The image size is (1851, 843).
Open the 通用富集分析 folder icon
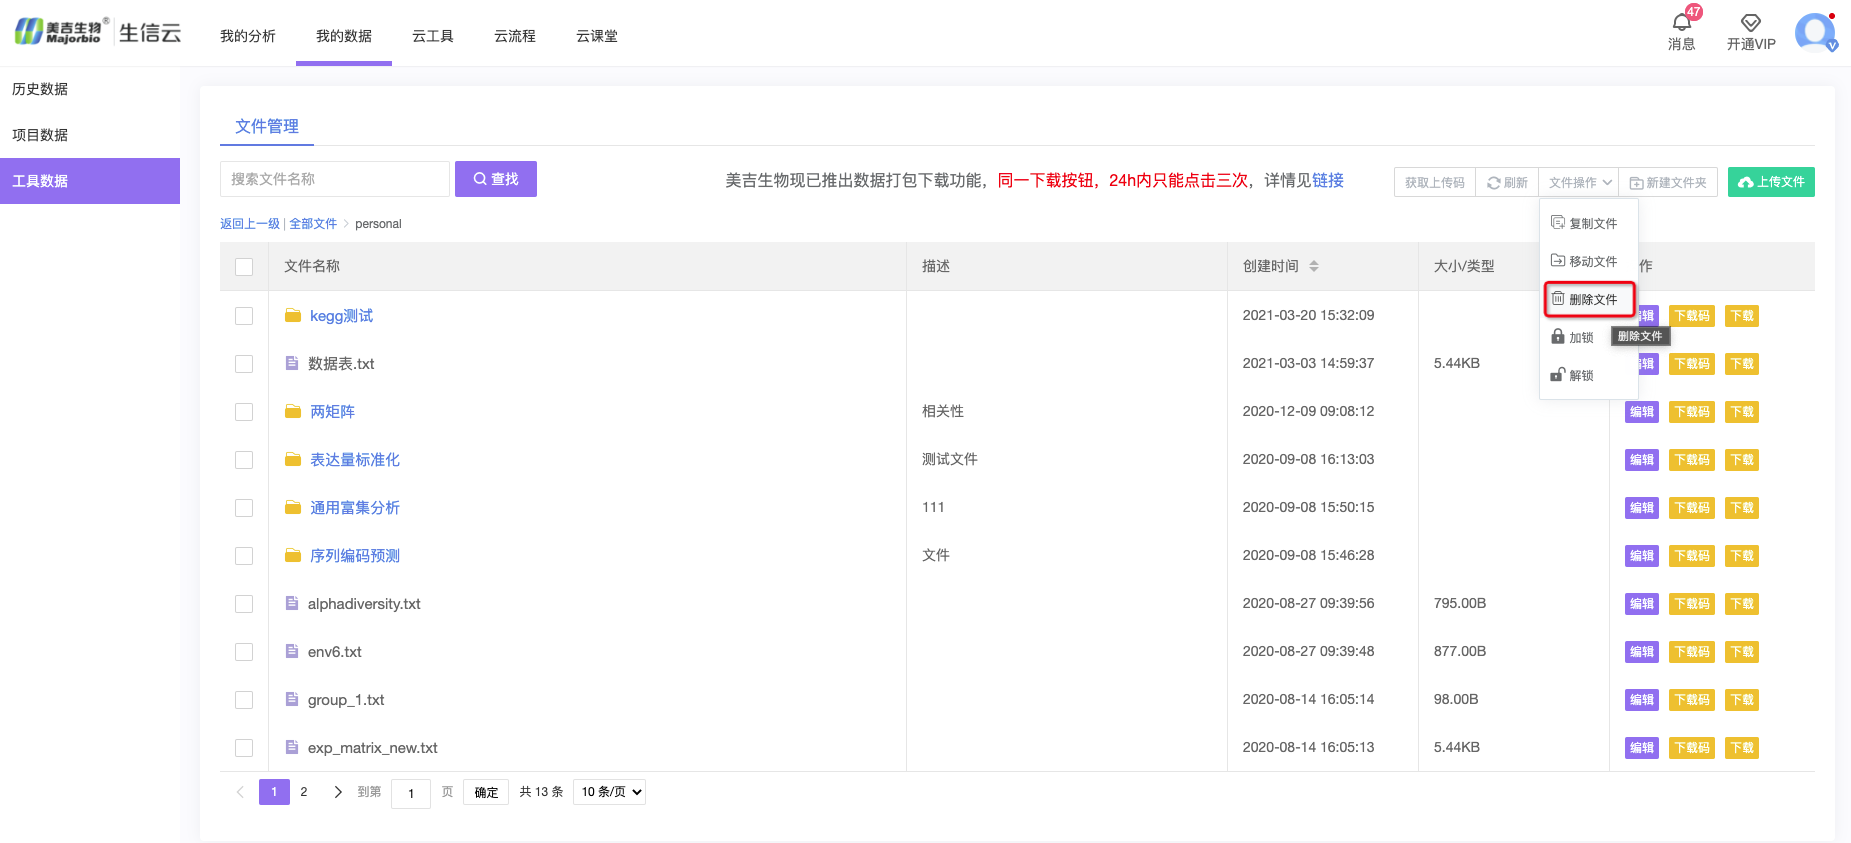[293, 507]
